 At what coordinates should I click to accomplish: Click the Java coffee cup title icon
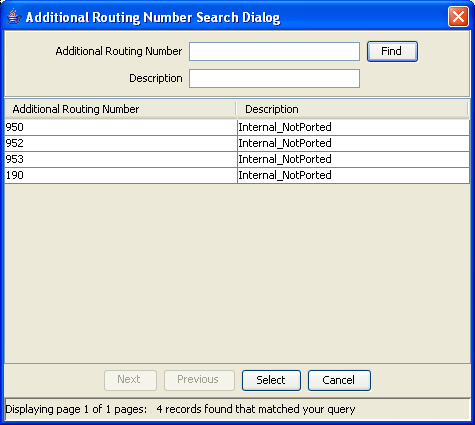click(x=14, y=17)
